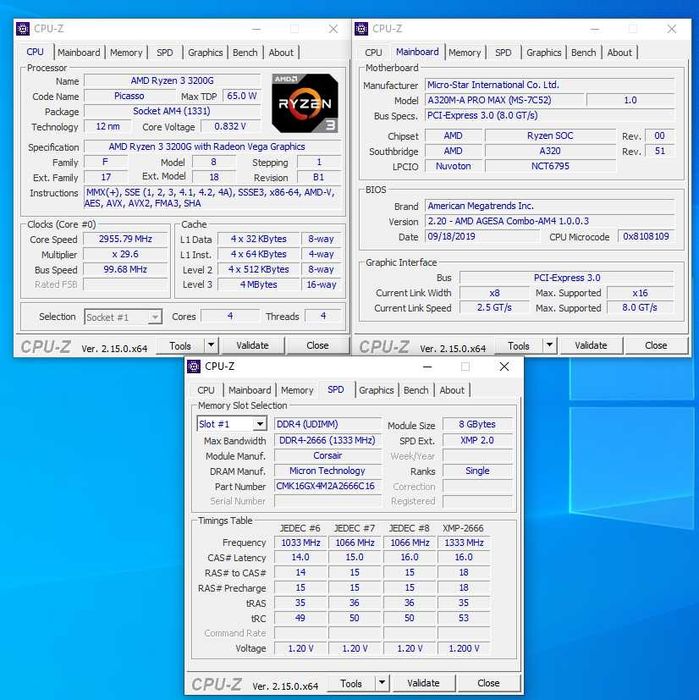
Task: Click the model 'A320M-A PRO MAX (MS-7C52)'
Action: click(504, 100)
